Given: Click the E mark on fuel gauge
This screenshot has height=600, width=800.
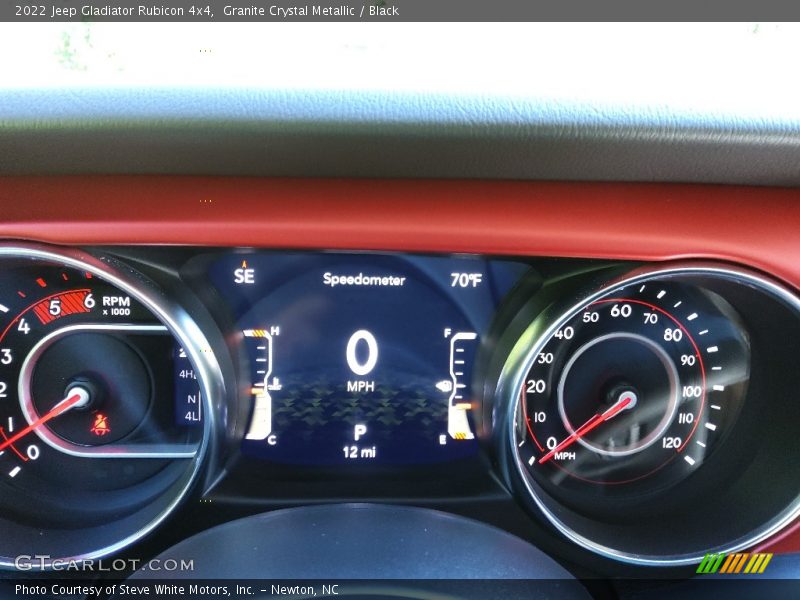Looking at the screenshot, I should [443, 439].
